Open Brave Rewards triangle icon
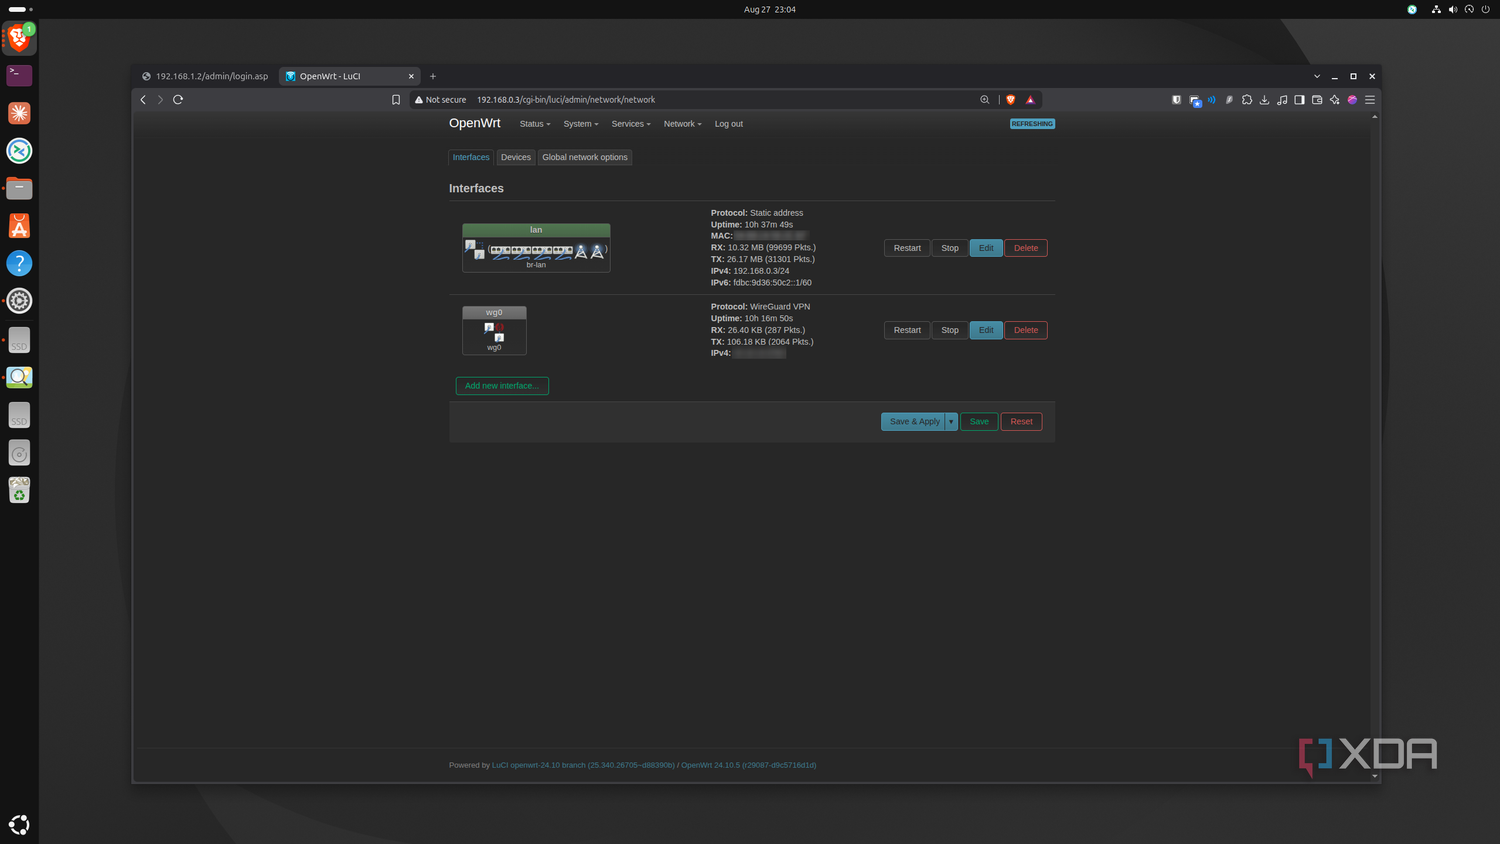Screen dimensions: 1500x844 pyautogui.click(x=1030, y=100)
